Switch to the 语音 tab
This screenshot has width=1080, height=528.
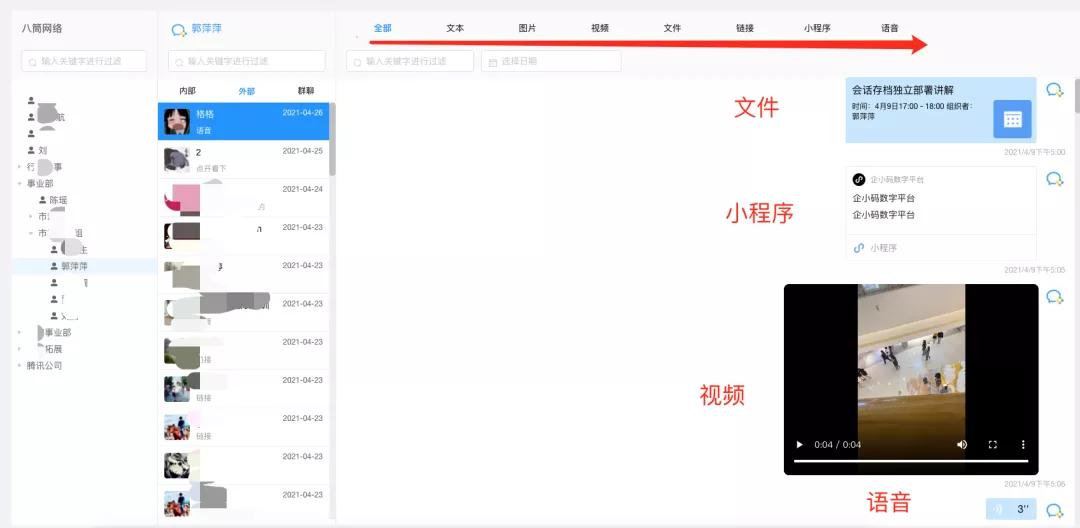point(889,28)
